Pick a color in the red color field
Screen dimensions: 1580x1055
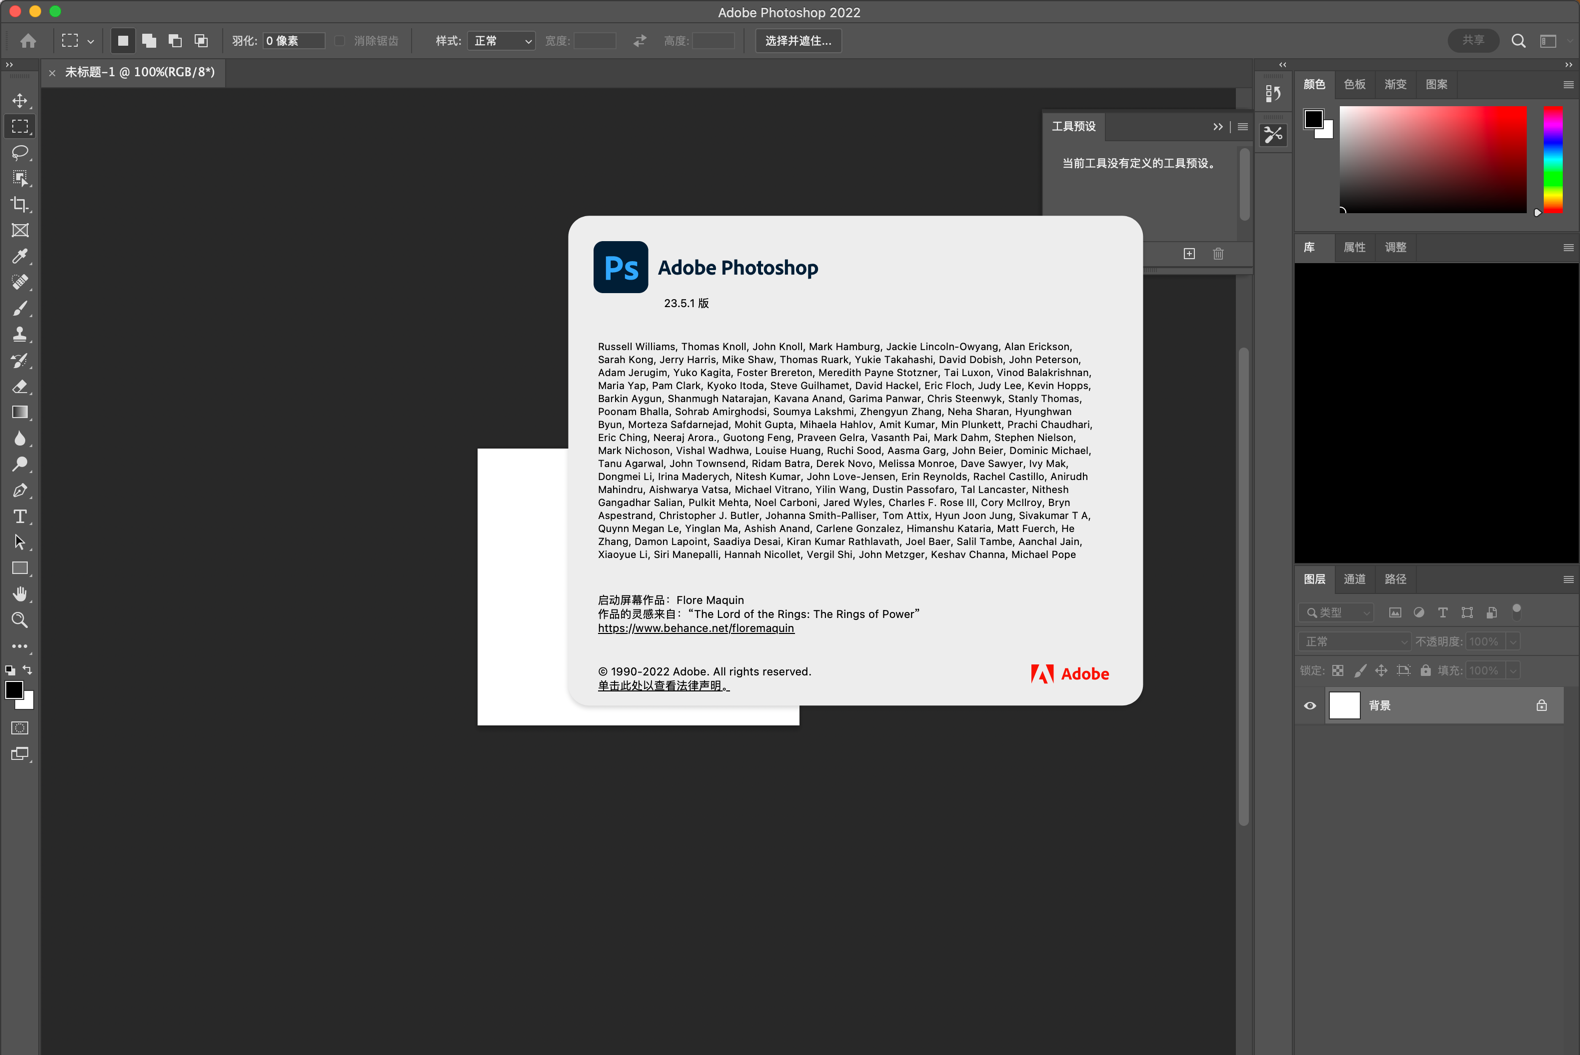1433,159
